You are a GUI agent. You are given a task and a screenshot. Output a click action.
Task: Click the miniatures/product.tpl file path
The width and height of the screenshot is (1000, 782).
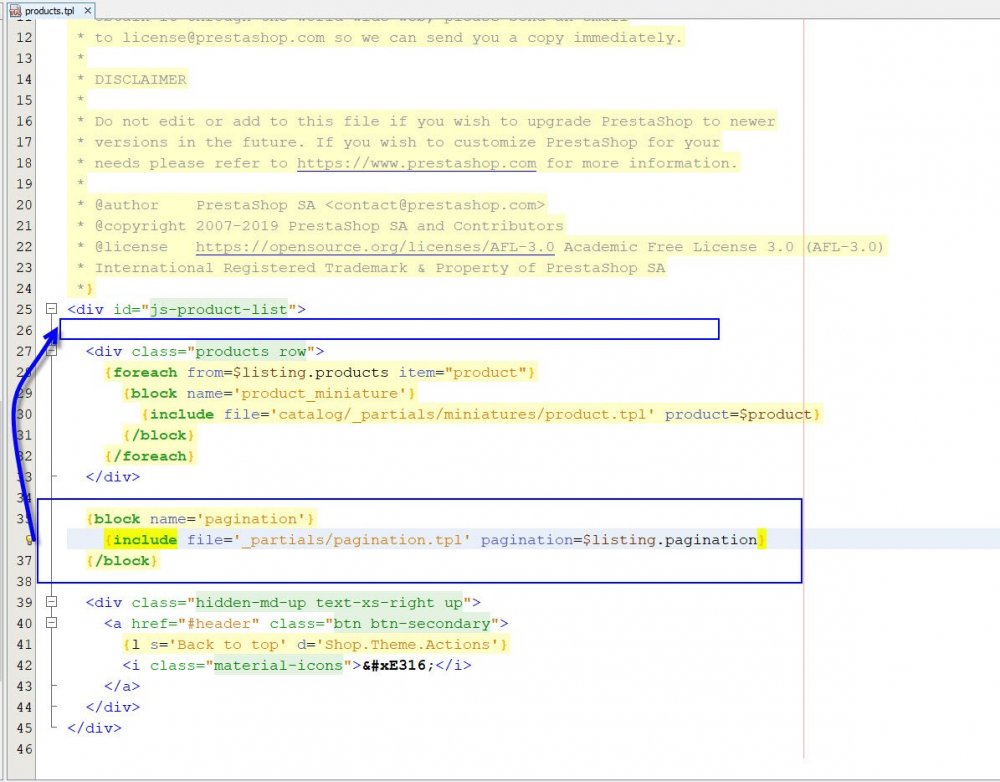pos(463,415)
